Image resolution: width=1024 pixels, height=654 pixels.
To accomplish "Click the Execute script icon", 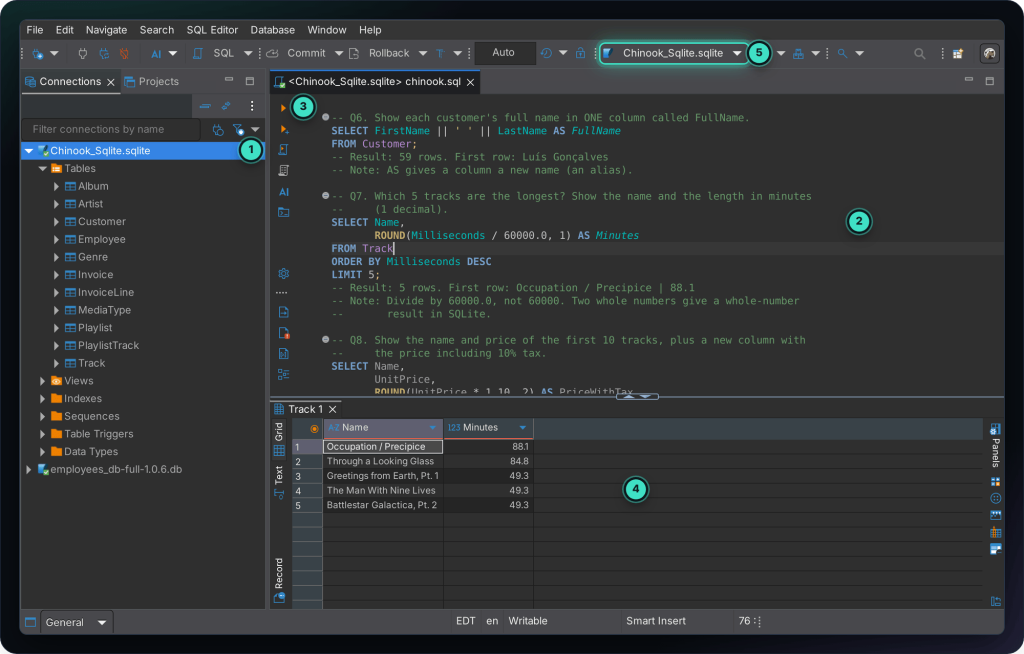I will tap(283, 150).
